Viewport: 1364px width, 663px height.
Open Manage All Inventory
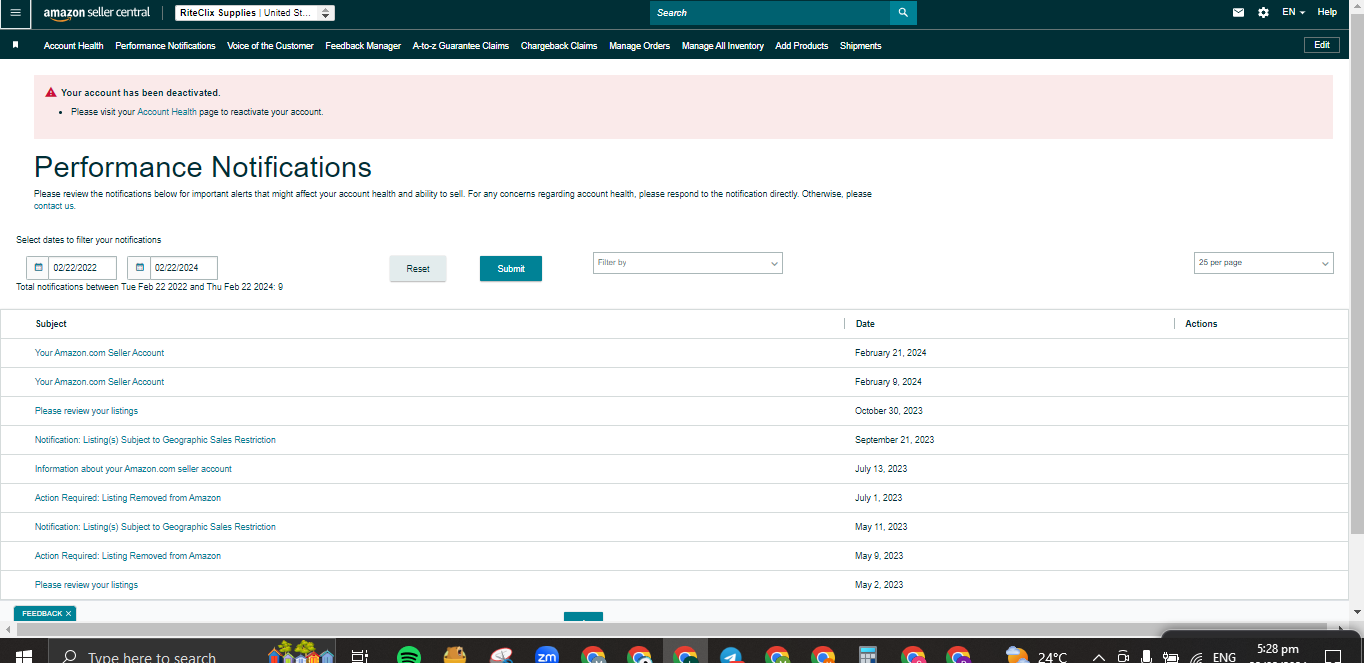pyautogui.click(x=723, y=46)
